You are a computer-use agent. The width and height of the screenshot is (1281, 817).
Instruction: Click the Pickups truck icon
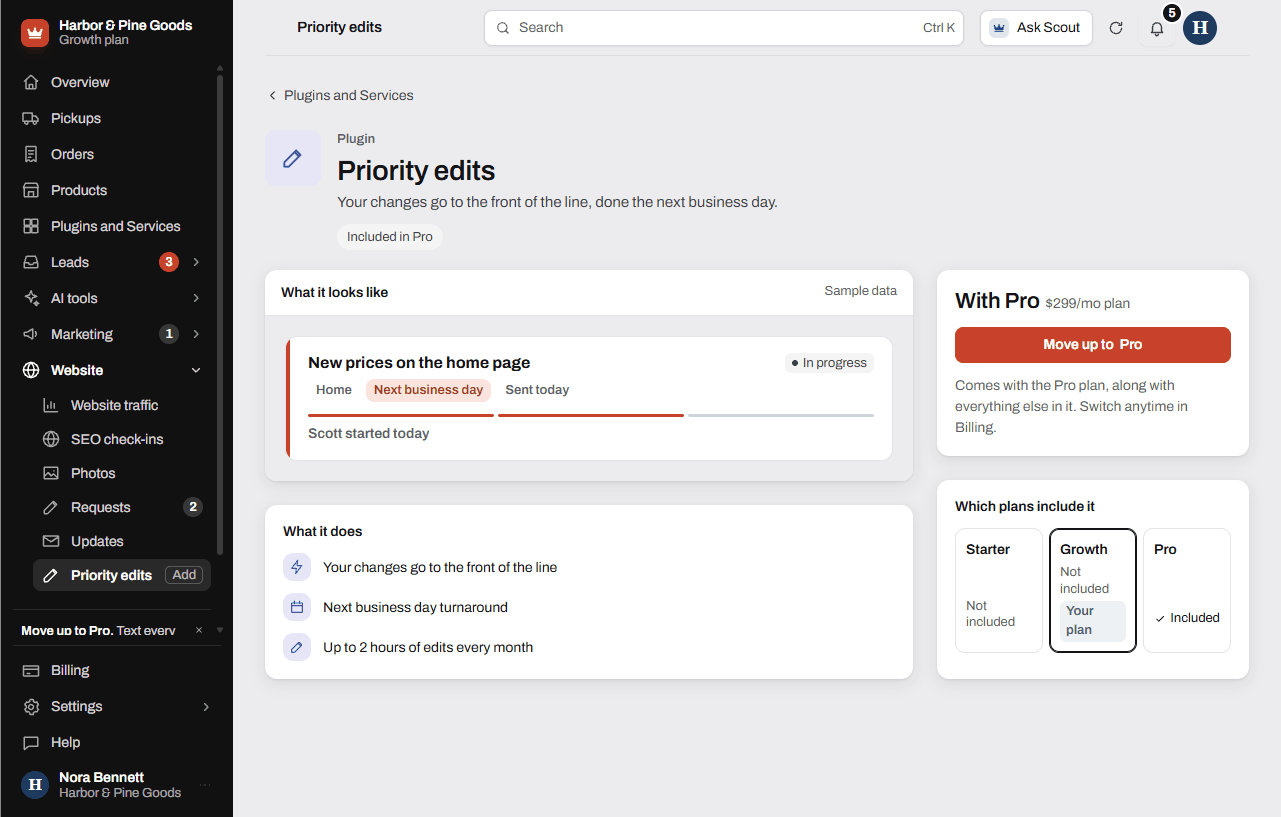[x=31, y=118]
